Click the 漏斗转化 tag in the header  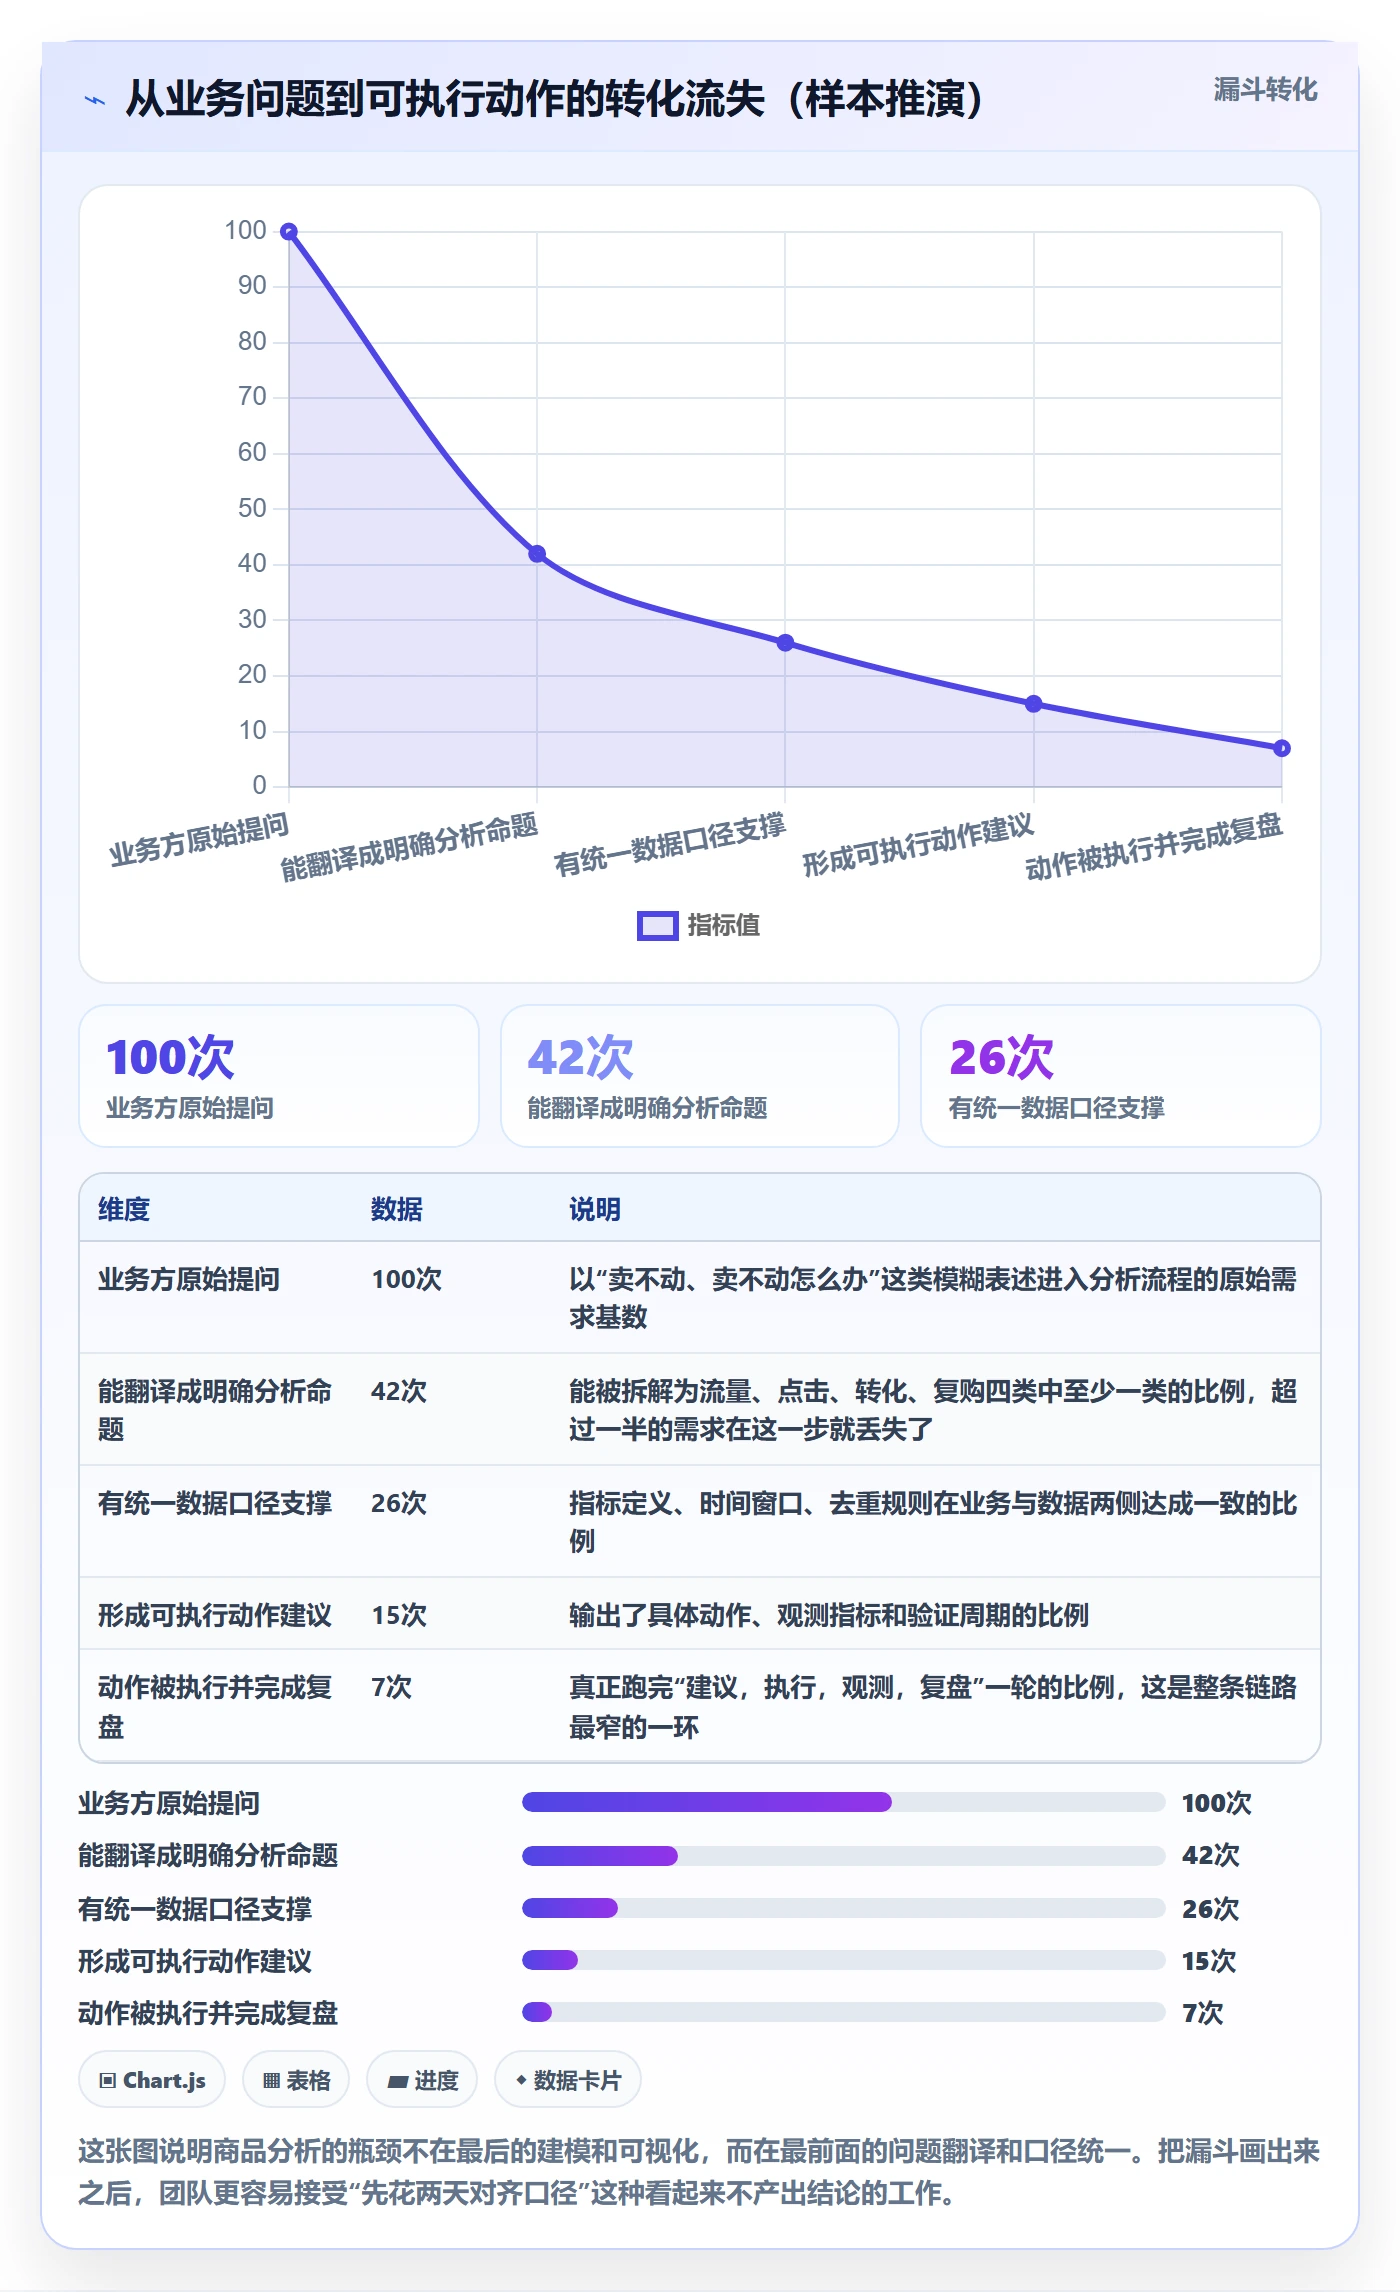(1265, 90)
